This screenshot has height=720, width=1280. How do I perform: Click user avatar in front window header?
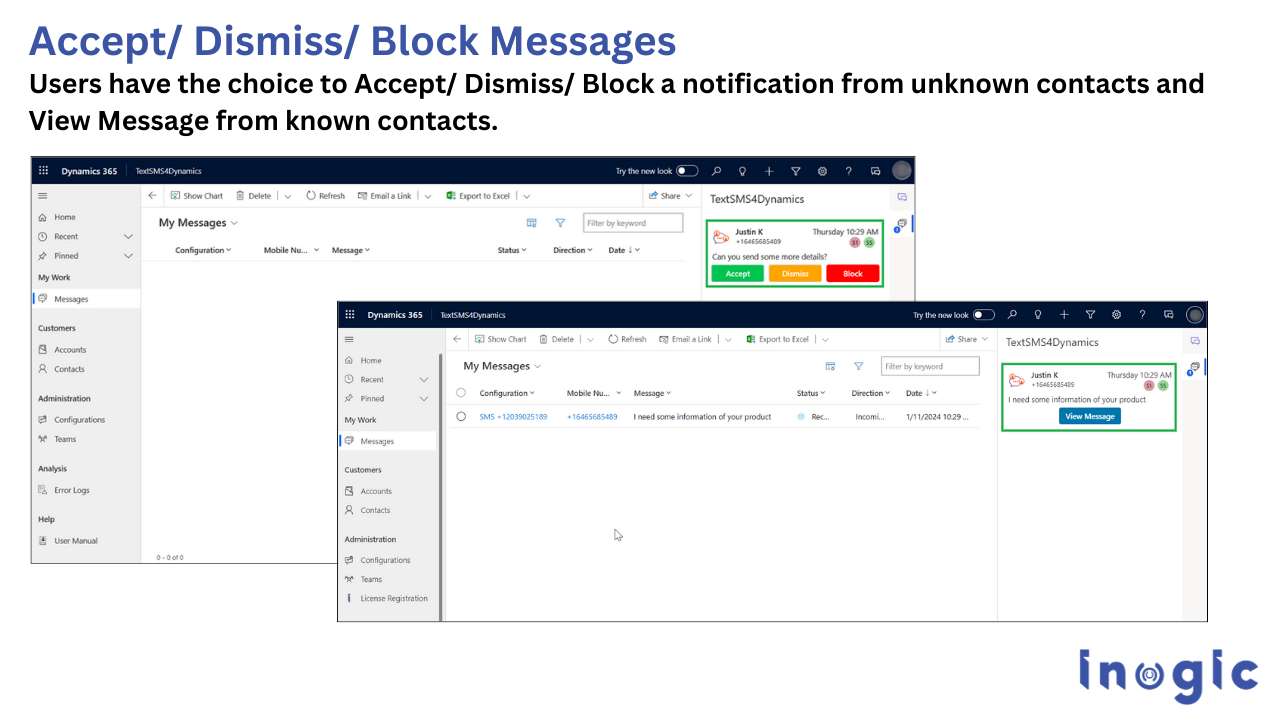(1194, 314)
